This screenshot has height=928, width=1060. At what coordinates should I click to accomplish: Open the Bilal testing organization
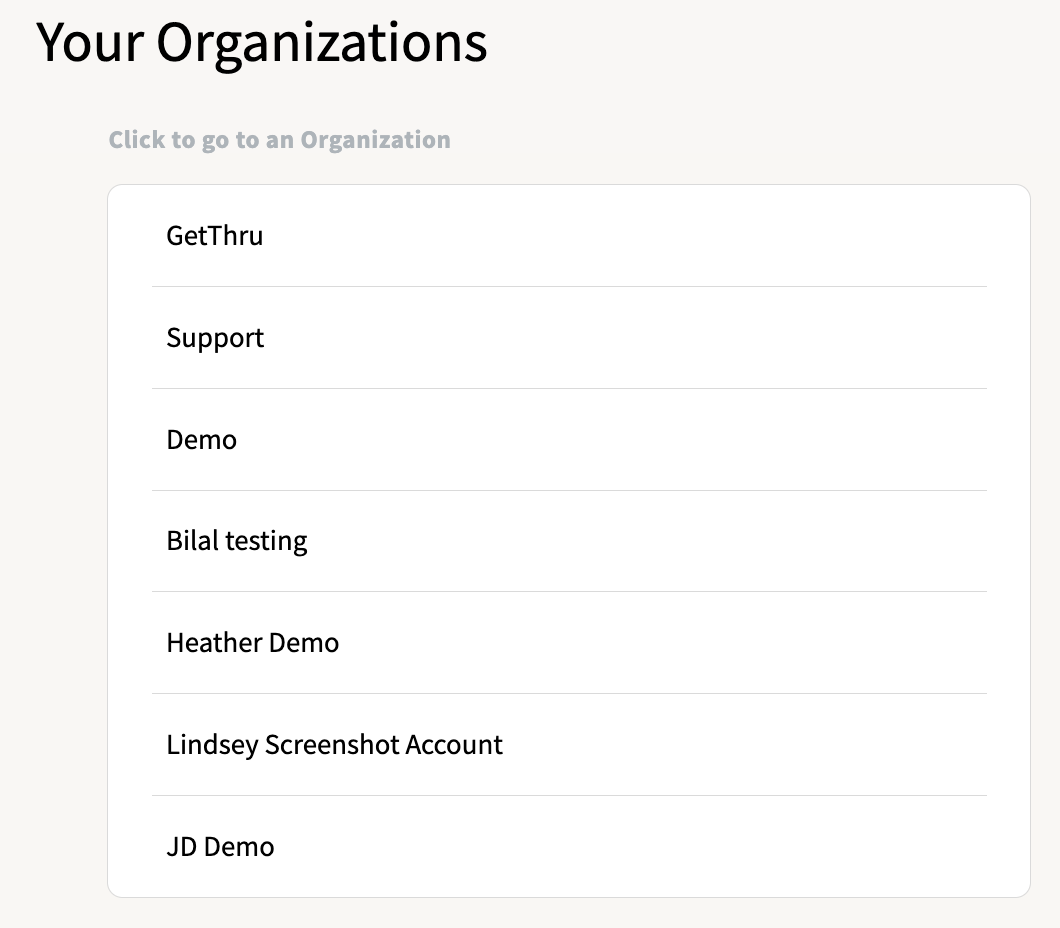pos(569,541)
